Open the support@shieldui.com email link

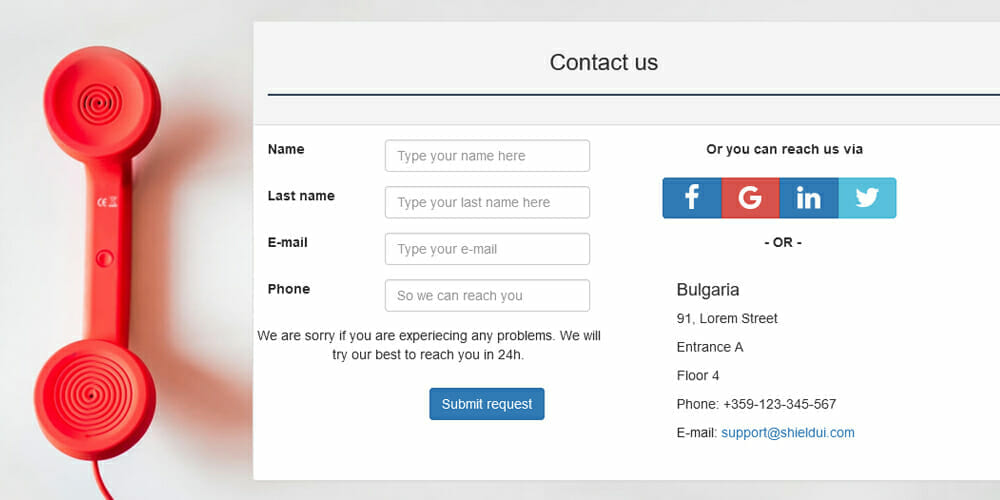click(x=787, y=433)
